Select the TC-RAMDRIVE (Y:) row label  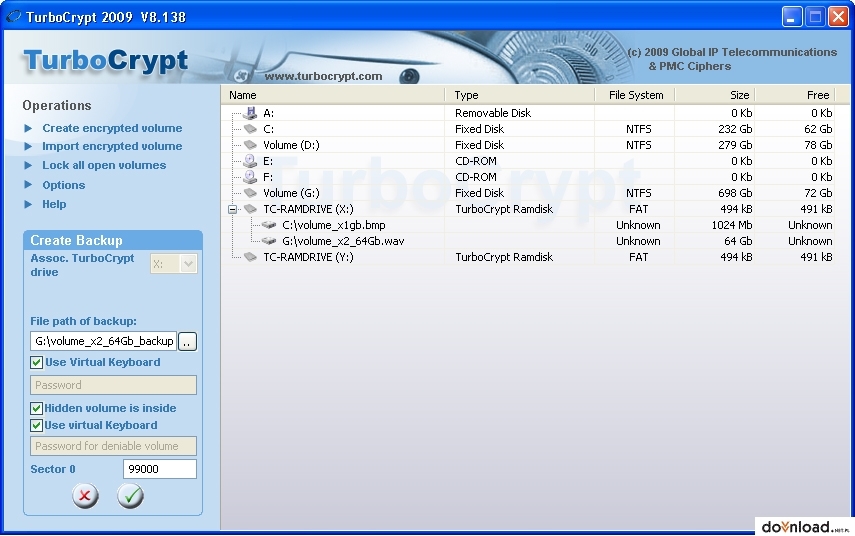click(308, 257)
